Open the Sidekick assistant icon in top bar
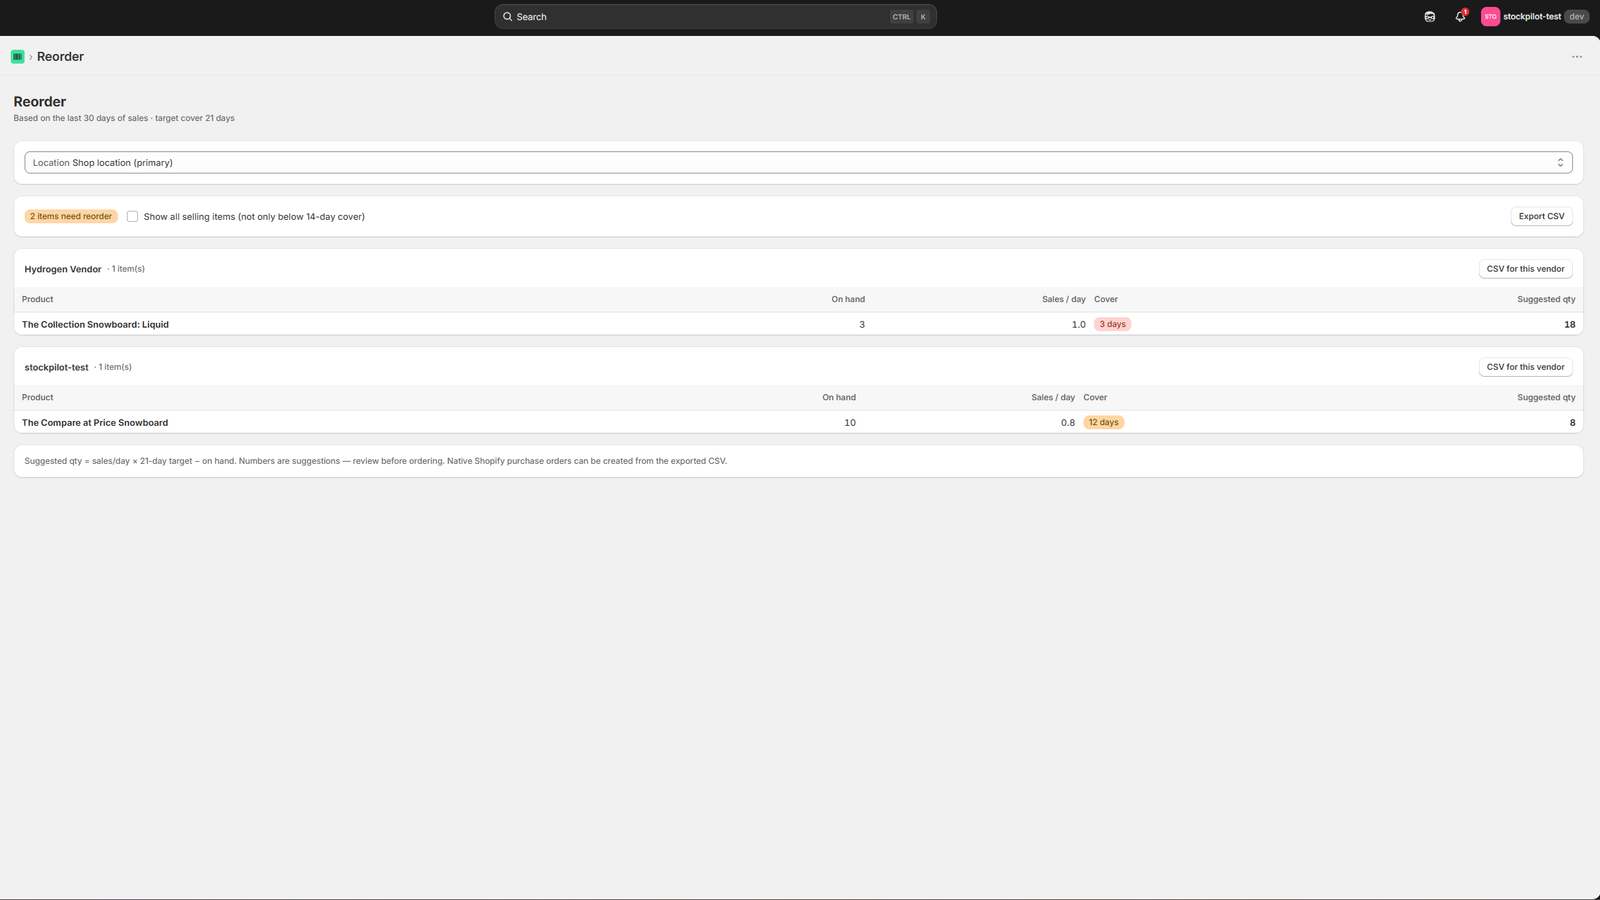 click(x=1430, y=17)
